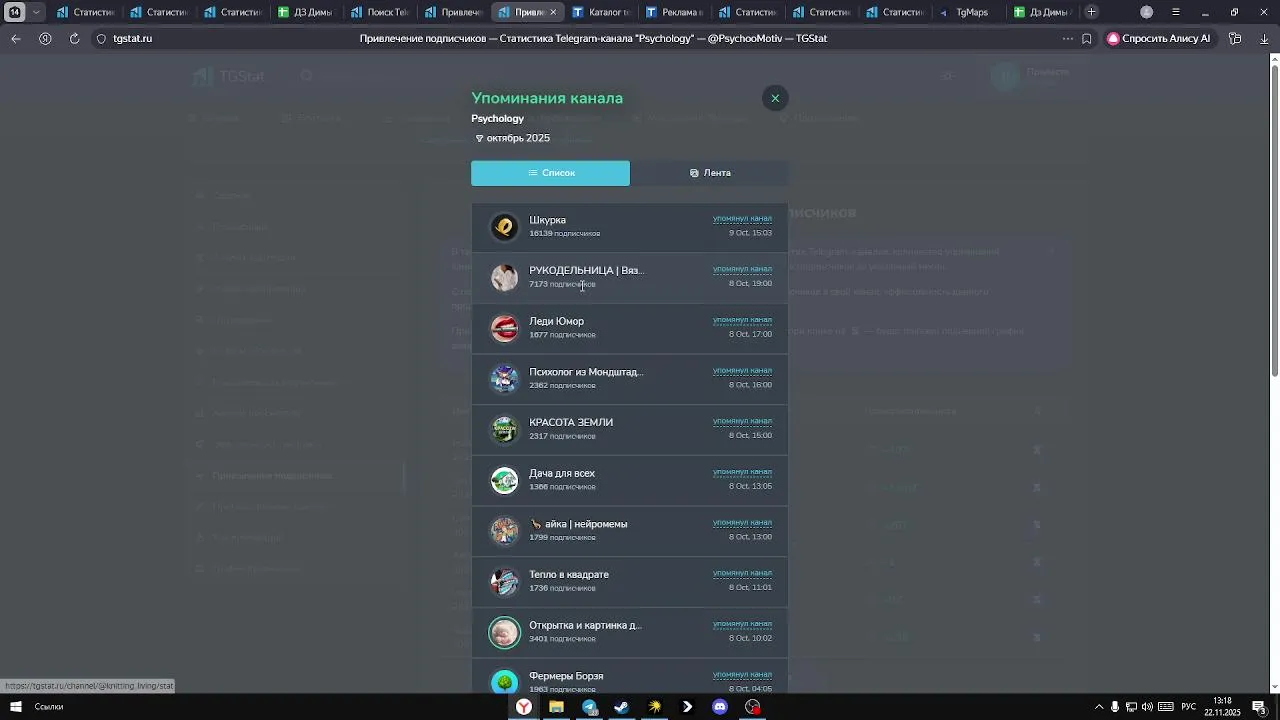Open the Тепло в квадрате channel name
This screenshot has height=720, width=1280.
click(569, 574)
